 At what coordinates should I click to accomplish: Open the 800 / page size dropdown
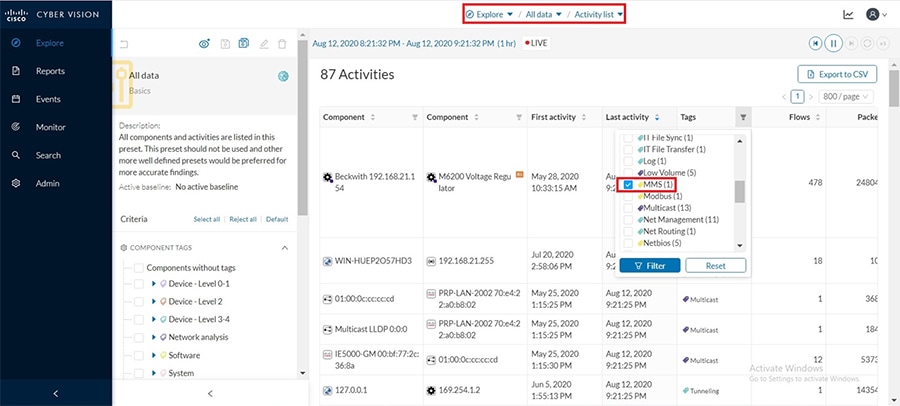pyautogui.click(x=846, y=96)
